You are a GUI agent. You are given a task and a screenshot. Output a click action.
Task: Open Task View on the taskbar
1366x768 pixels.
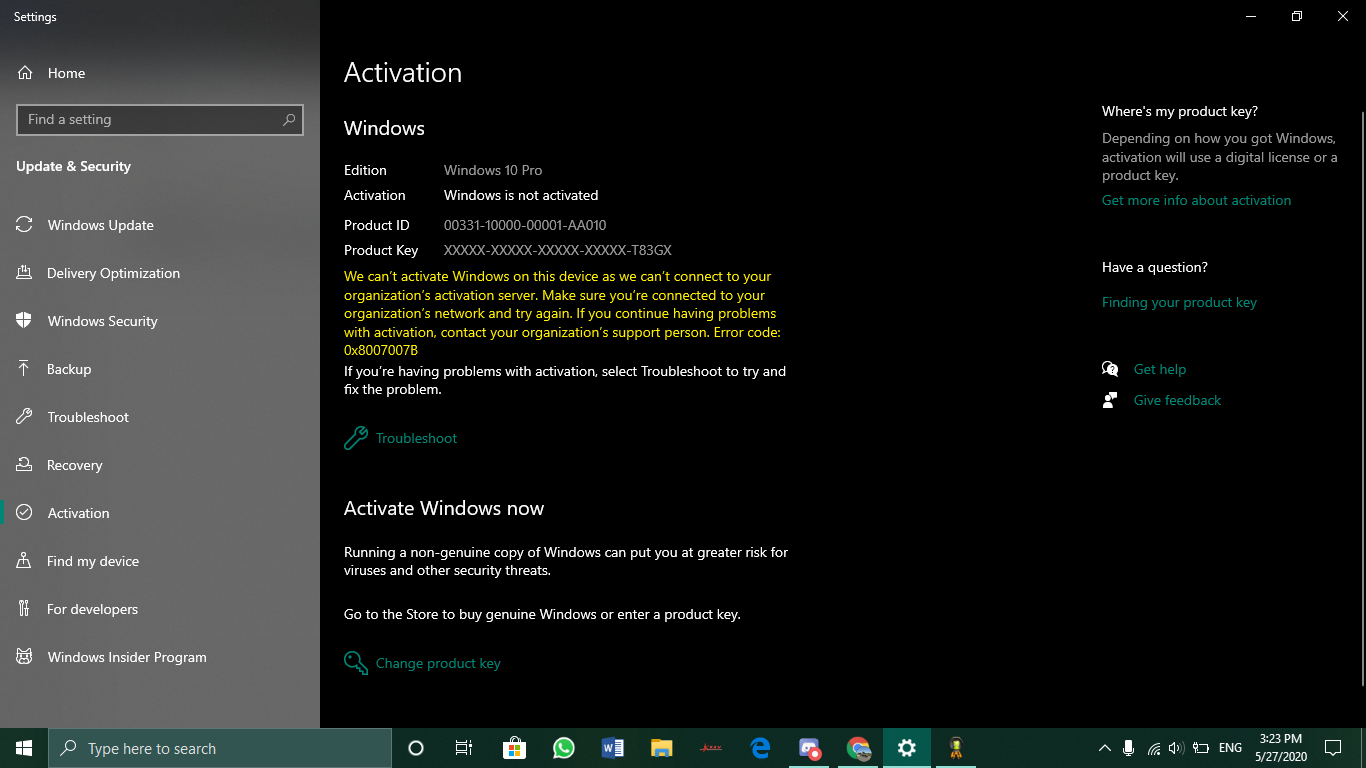464,748
